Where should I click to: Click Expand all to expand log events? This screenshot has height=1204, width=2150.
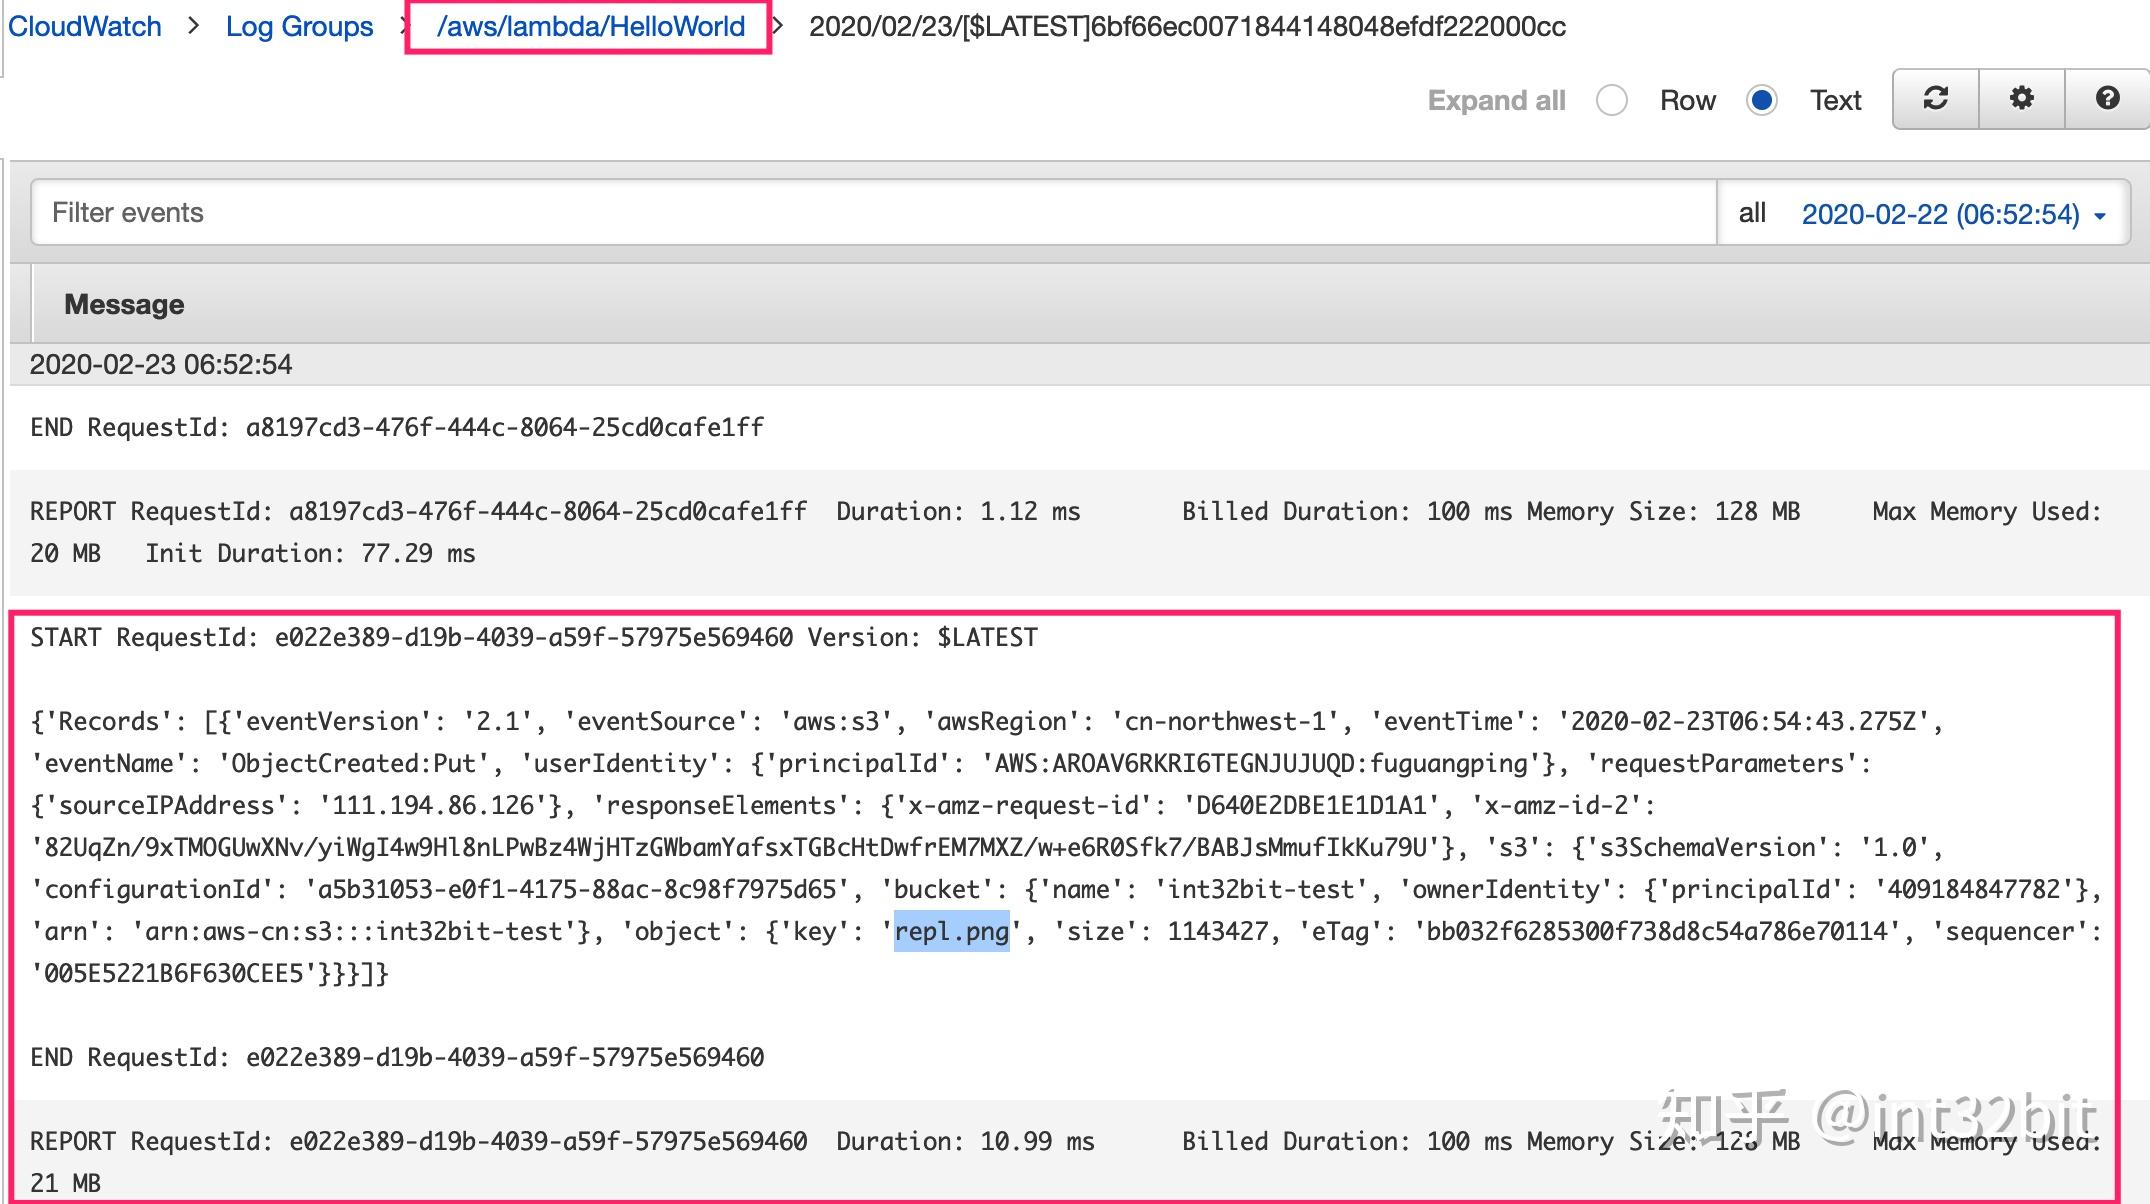coord(1496,100)
